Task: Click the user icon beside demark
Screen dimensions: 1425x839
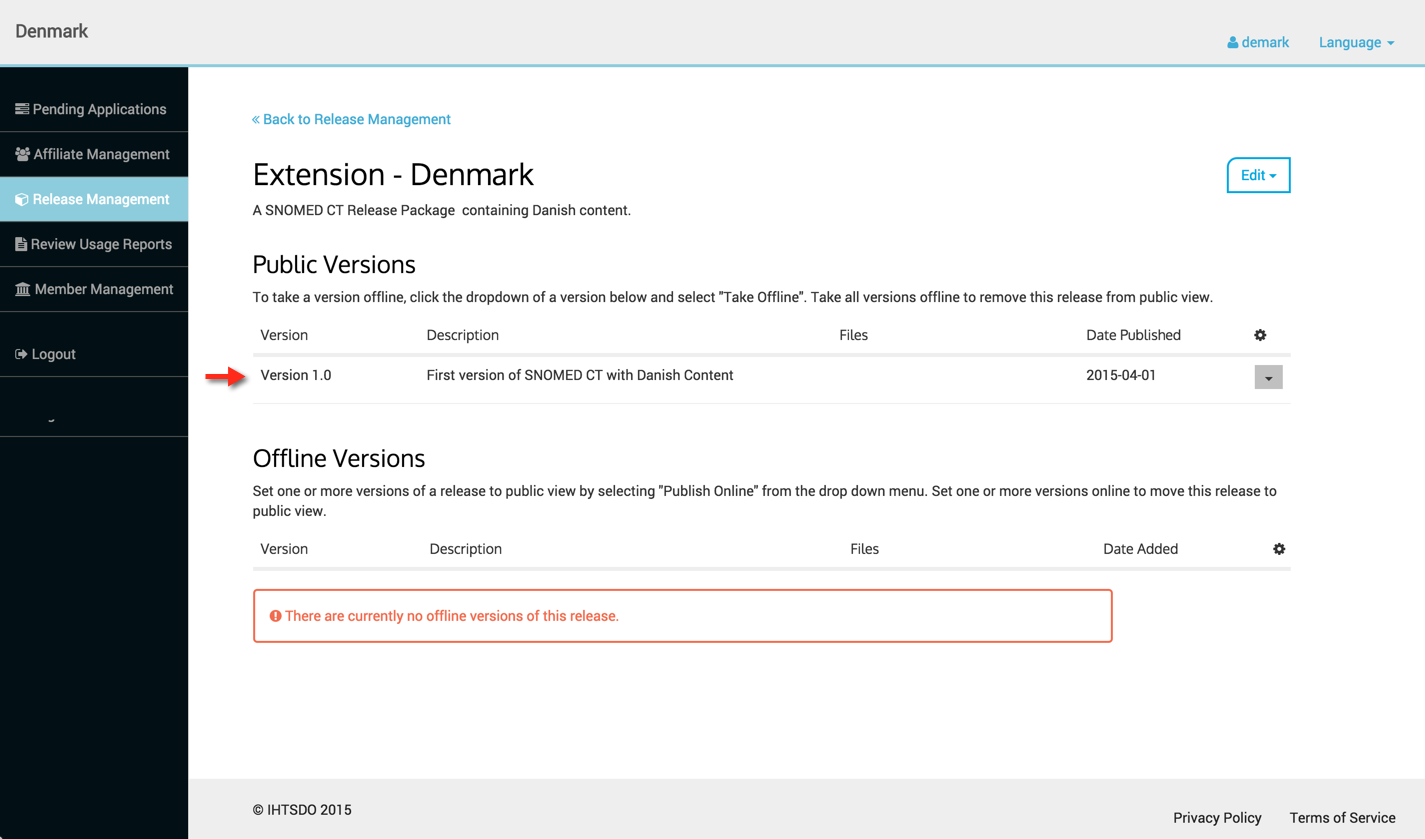Action: [1233, 43]
